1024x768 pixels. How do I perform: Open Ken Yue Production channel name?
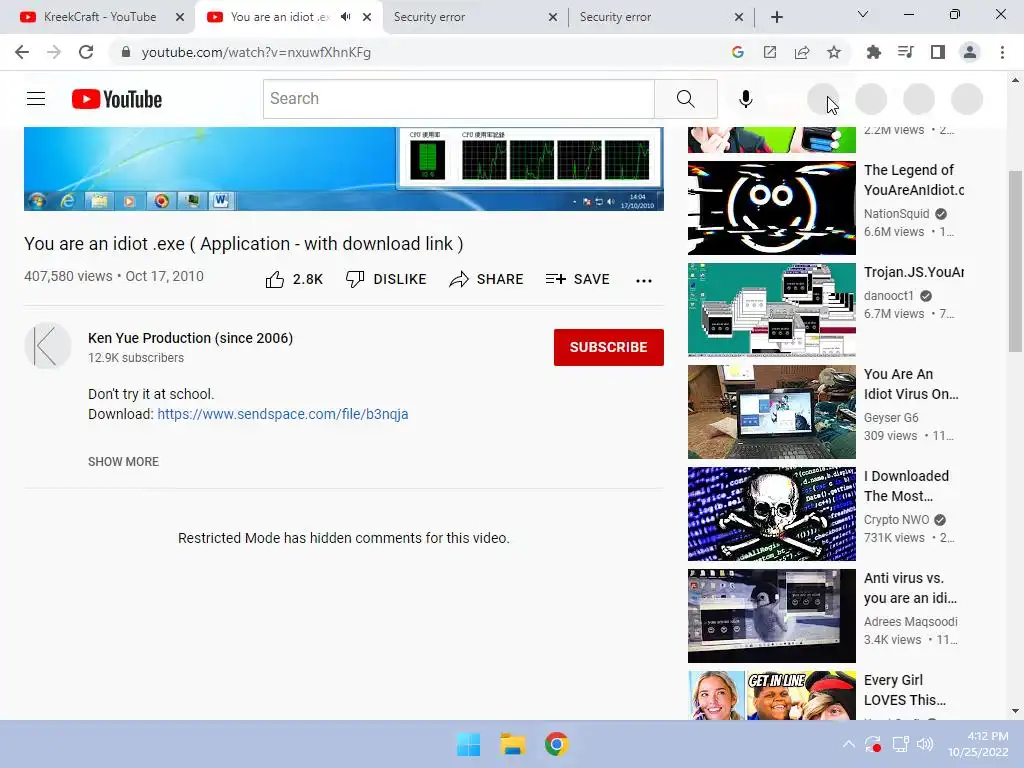tap(191, 338)
